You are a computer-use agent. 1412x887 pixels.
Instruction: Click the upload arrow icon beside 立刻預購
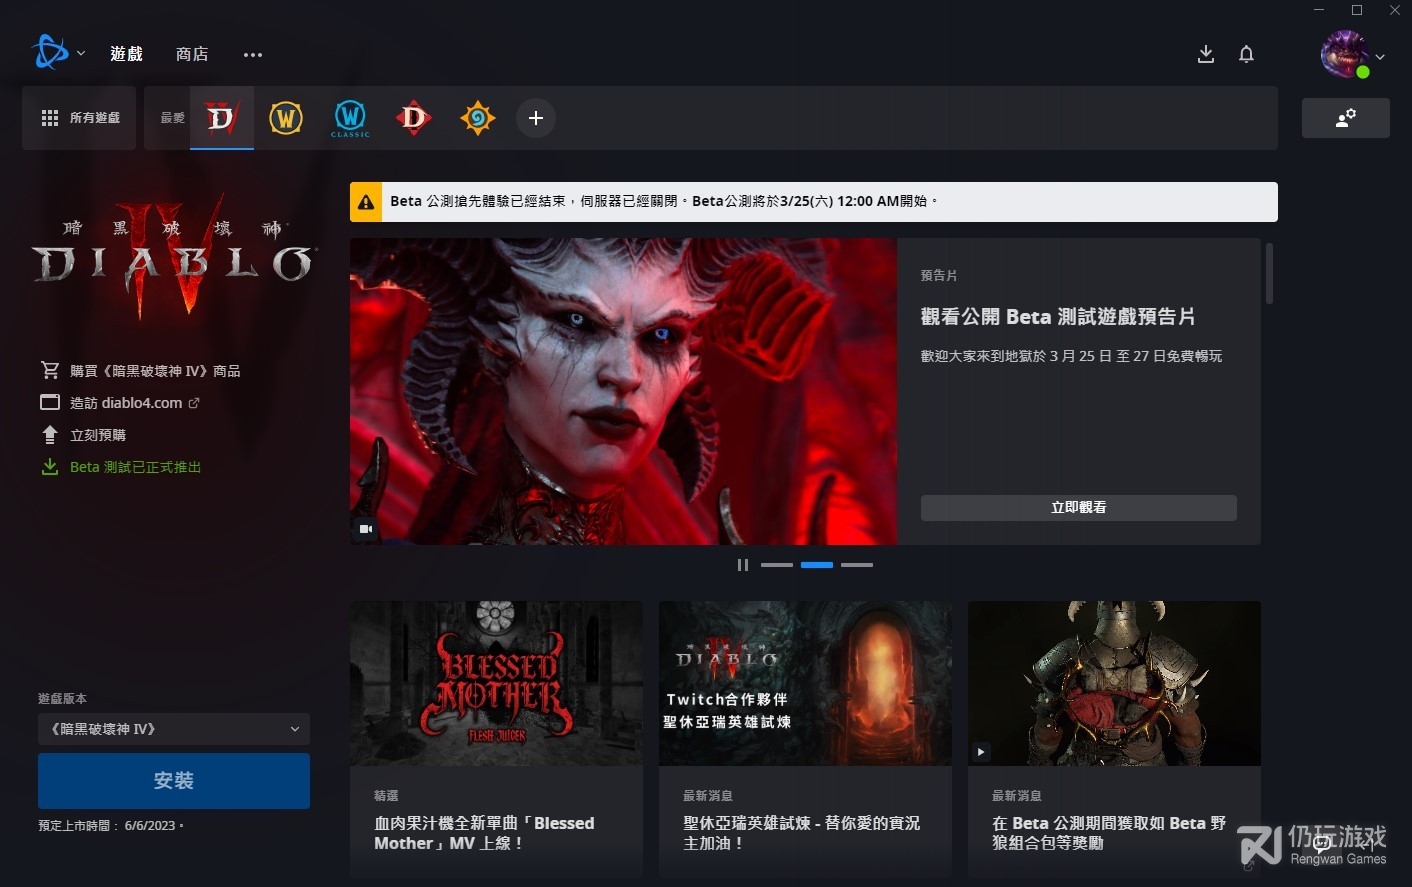pos(50,435)
